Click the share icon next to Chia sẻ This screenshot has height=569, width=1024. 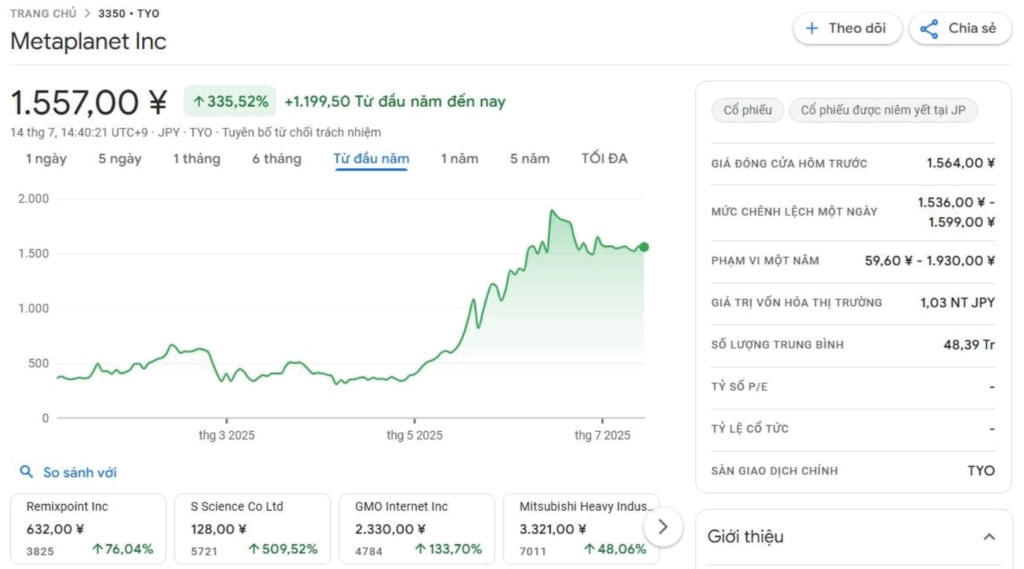[x=929, y=29]
